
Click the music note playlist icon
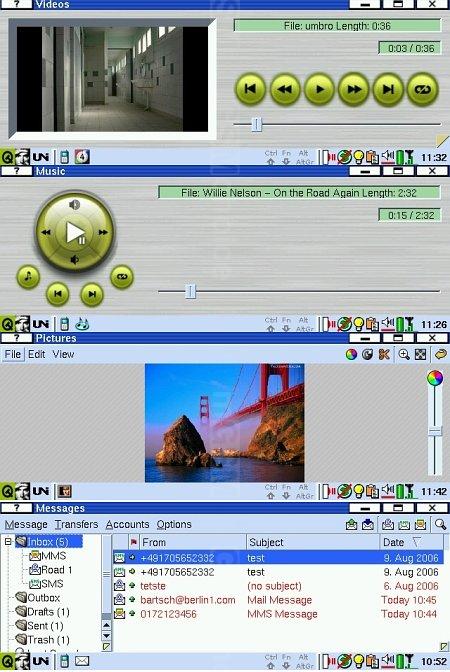click(x=28, y=277)
